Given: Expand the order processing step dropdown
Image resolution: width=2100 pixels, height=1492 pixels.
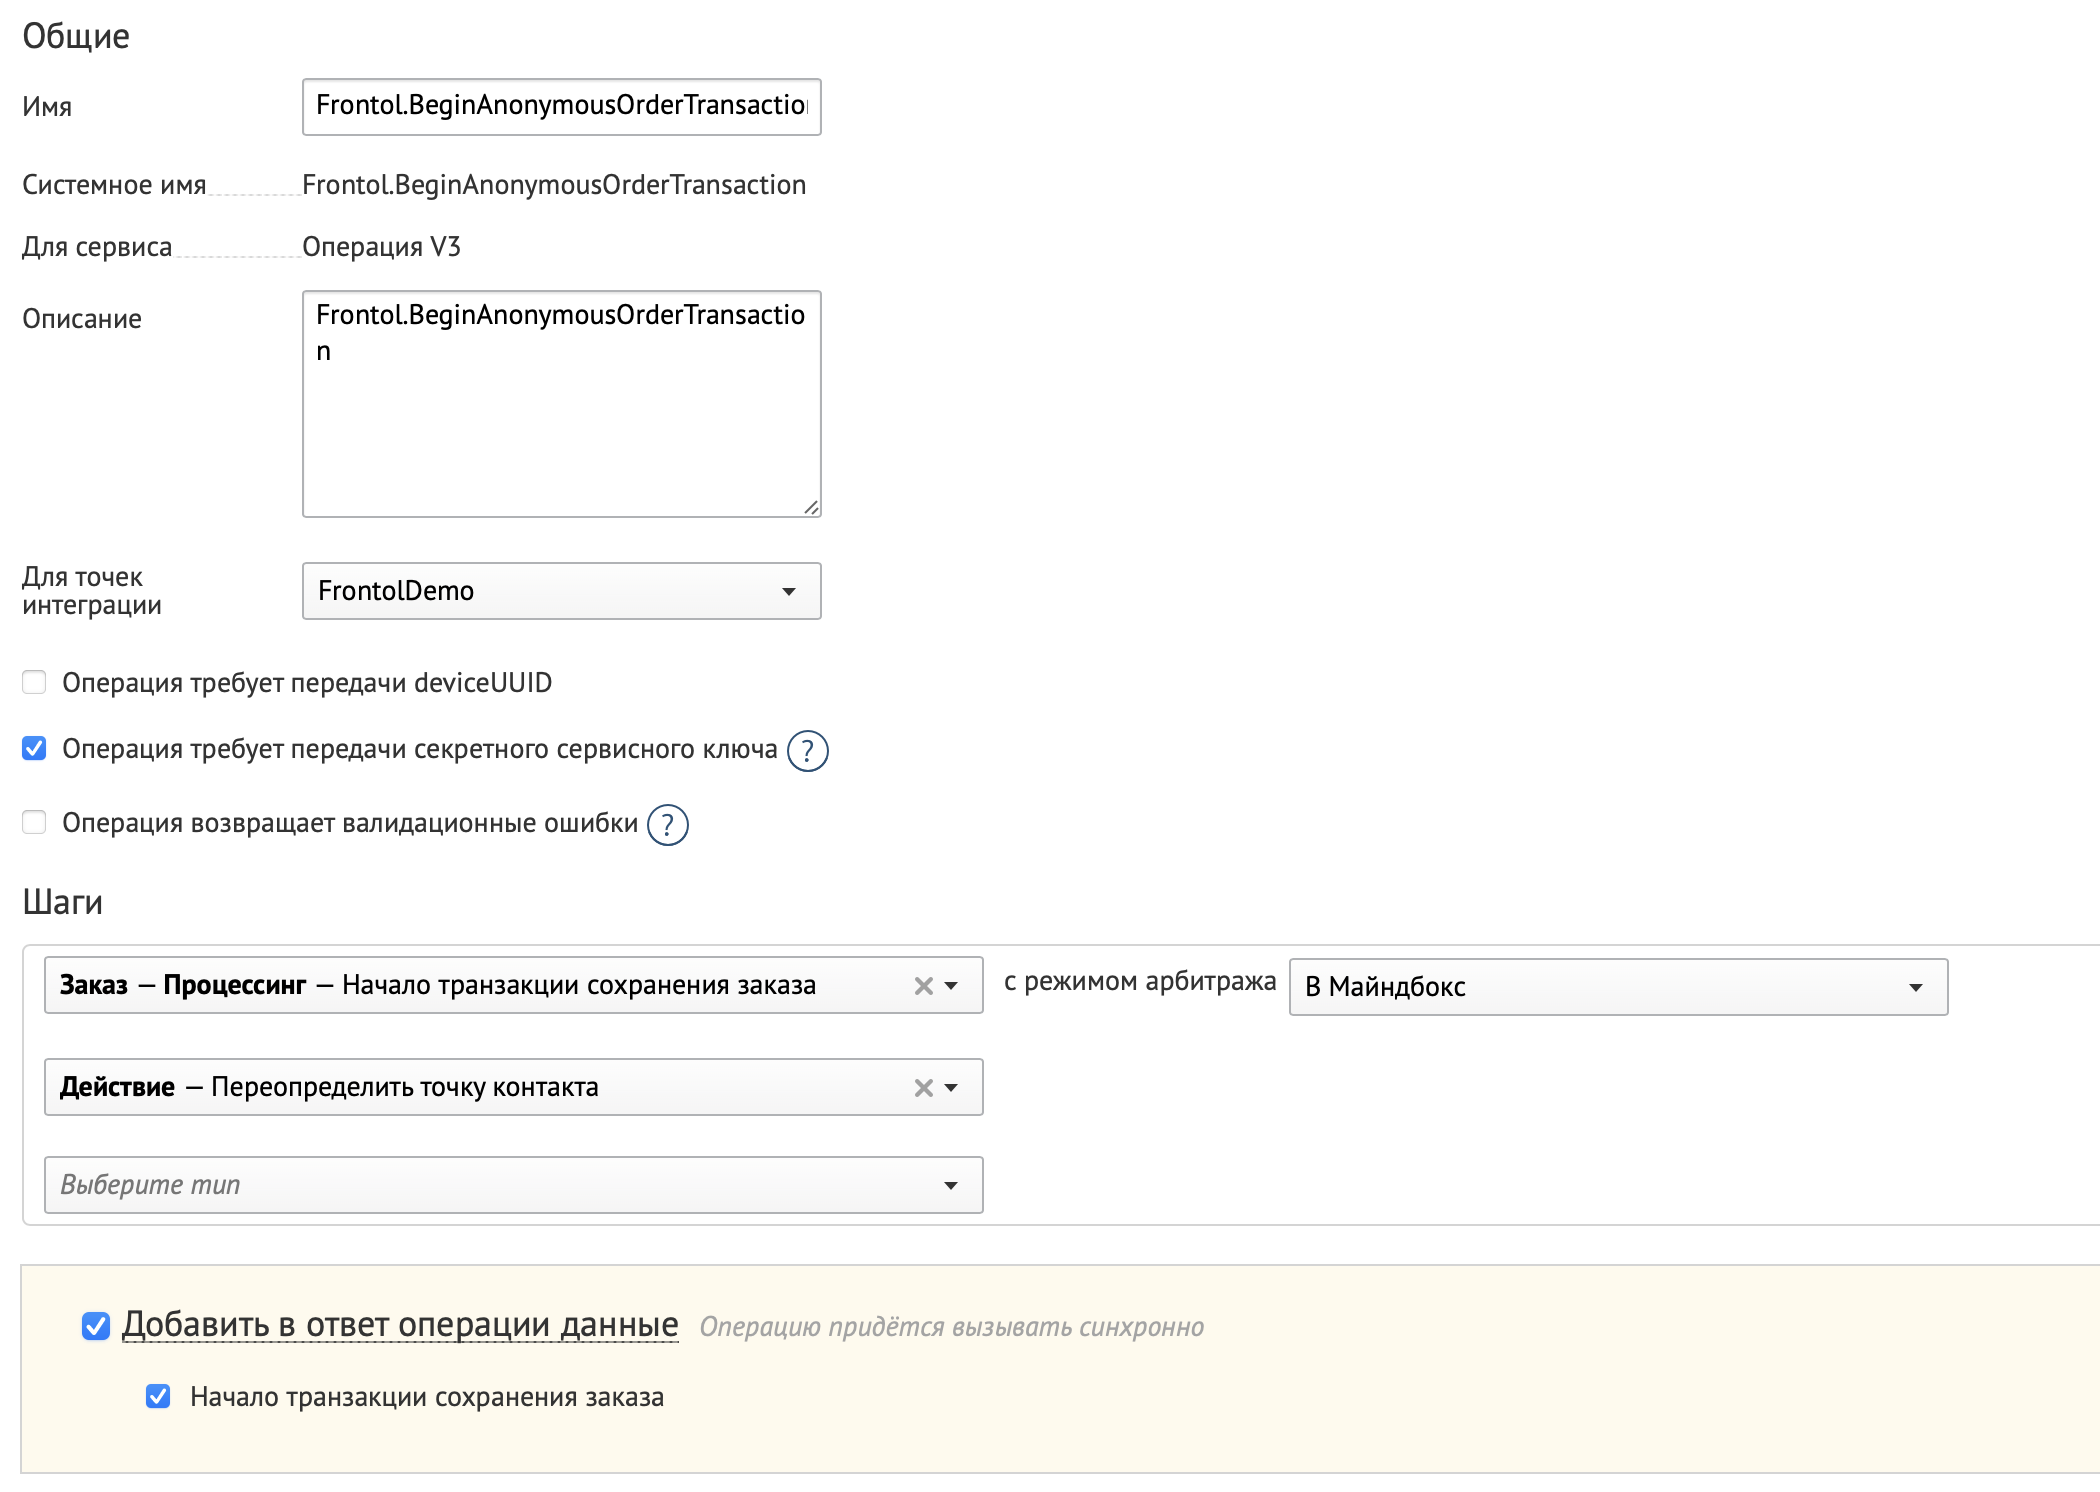Looking at the screenshot, I should tap(951, 986).
